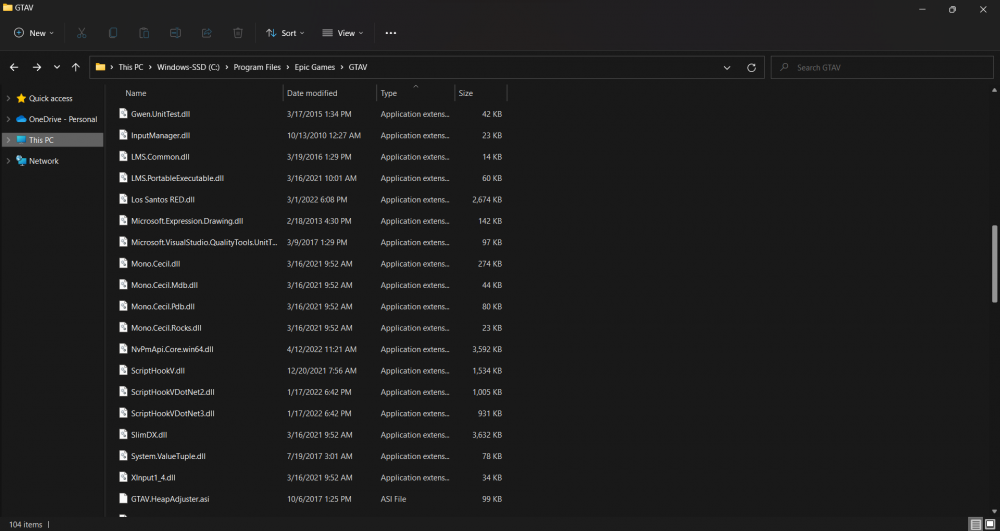Refresh the current folder view

(752, 67)
